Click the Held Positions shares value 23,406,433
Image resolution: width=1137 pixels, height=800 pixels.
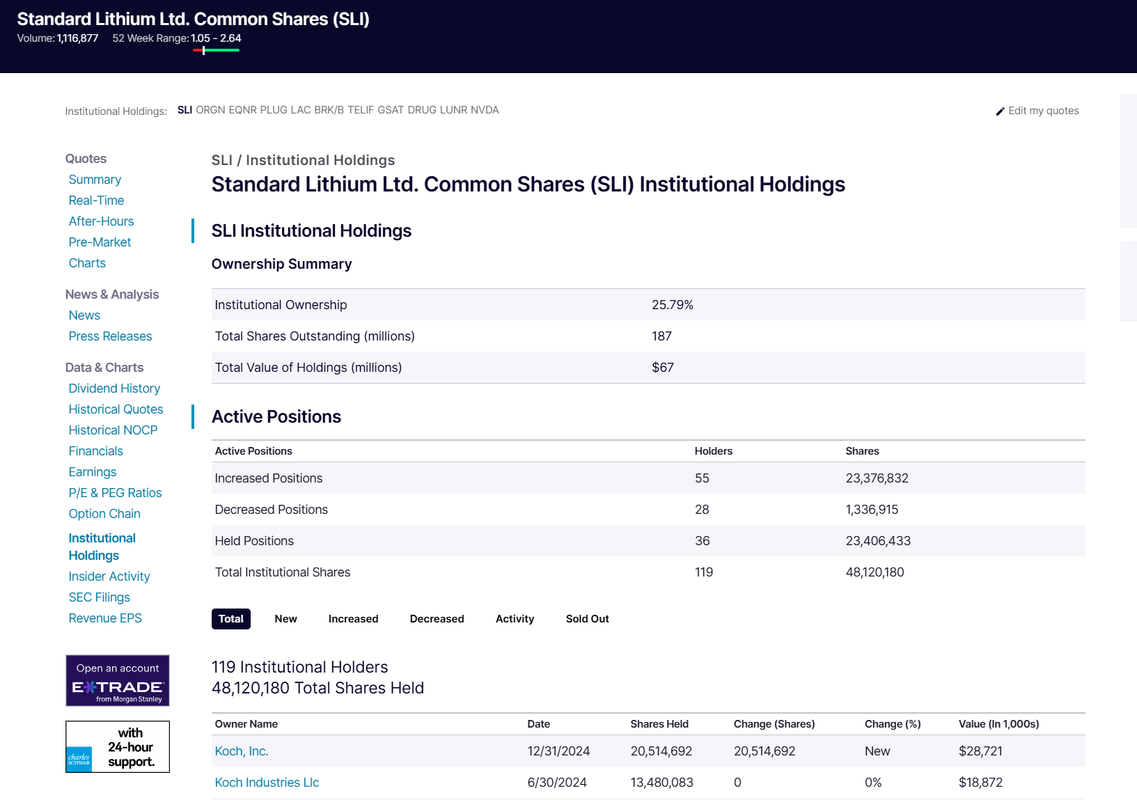[878, 541]
